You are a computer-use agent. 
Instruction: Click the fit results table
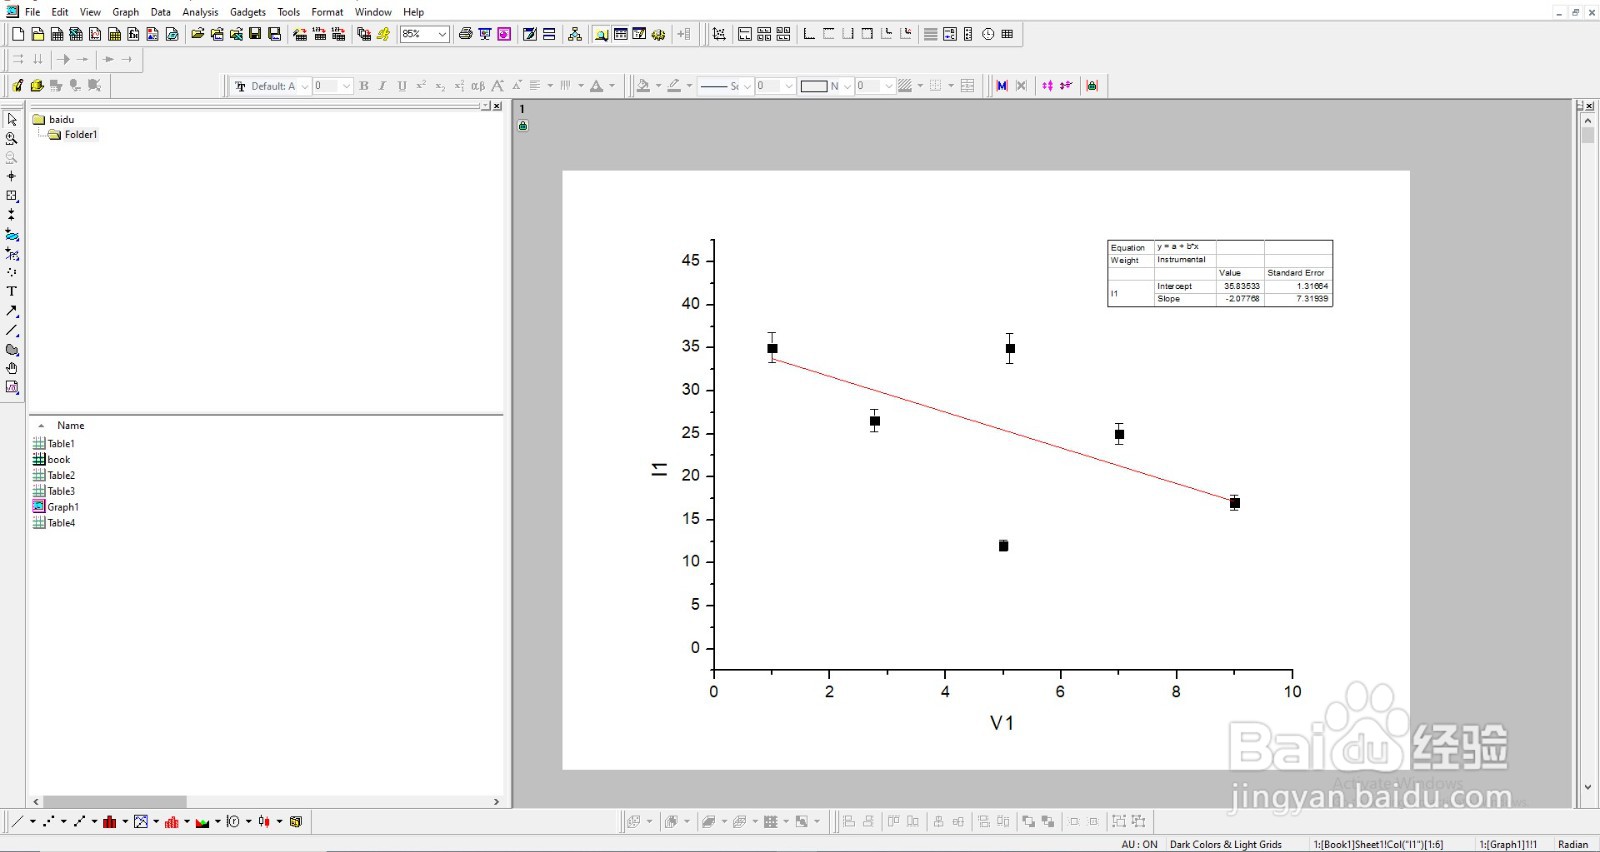click(x=1220, y=273)
